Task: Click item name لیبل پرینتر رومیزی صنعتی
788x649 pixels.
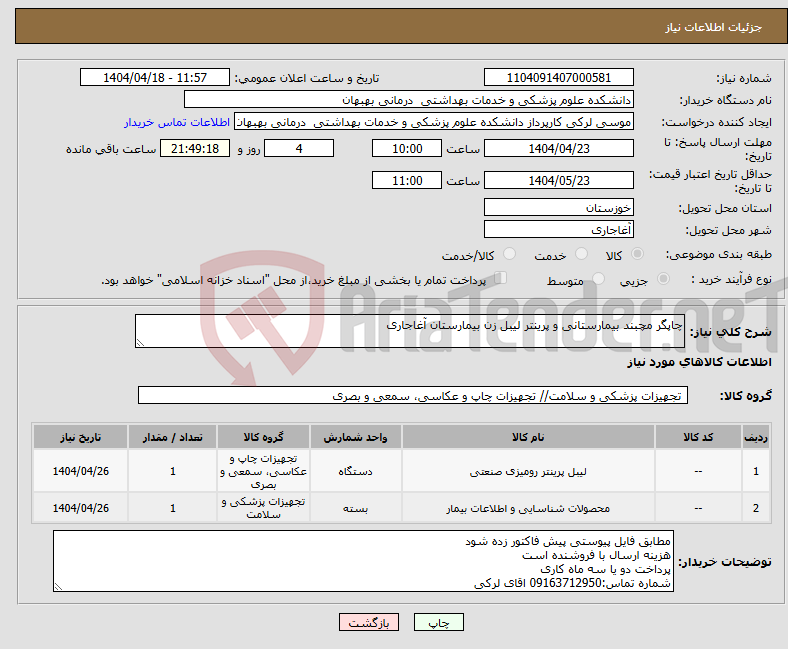Action: click(x=528, y=472)
